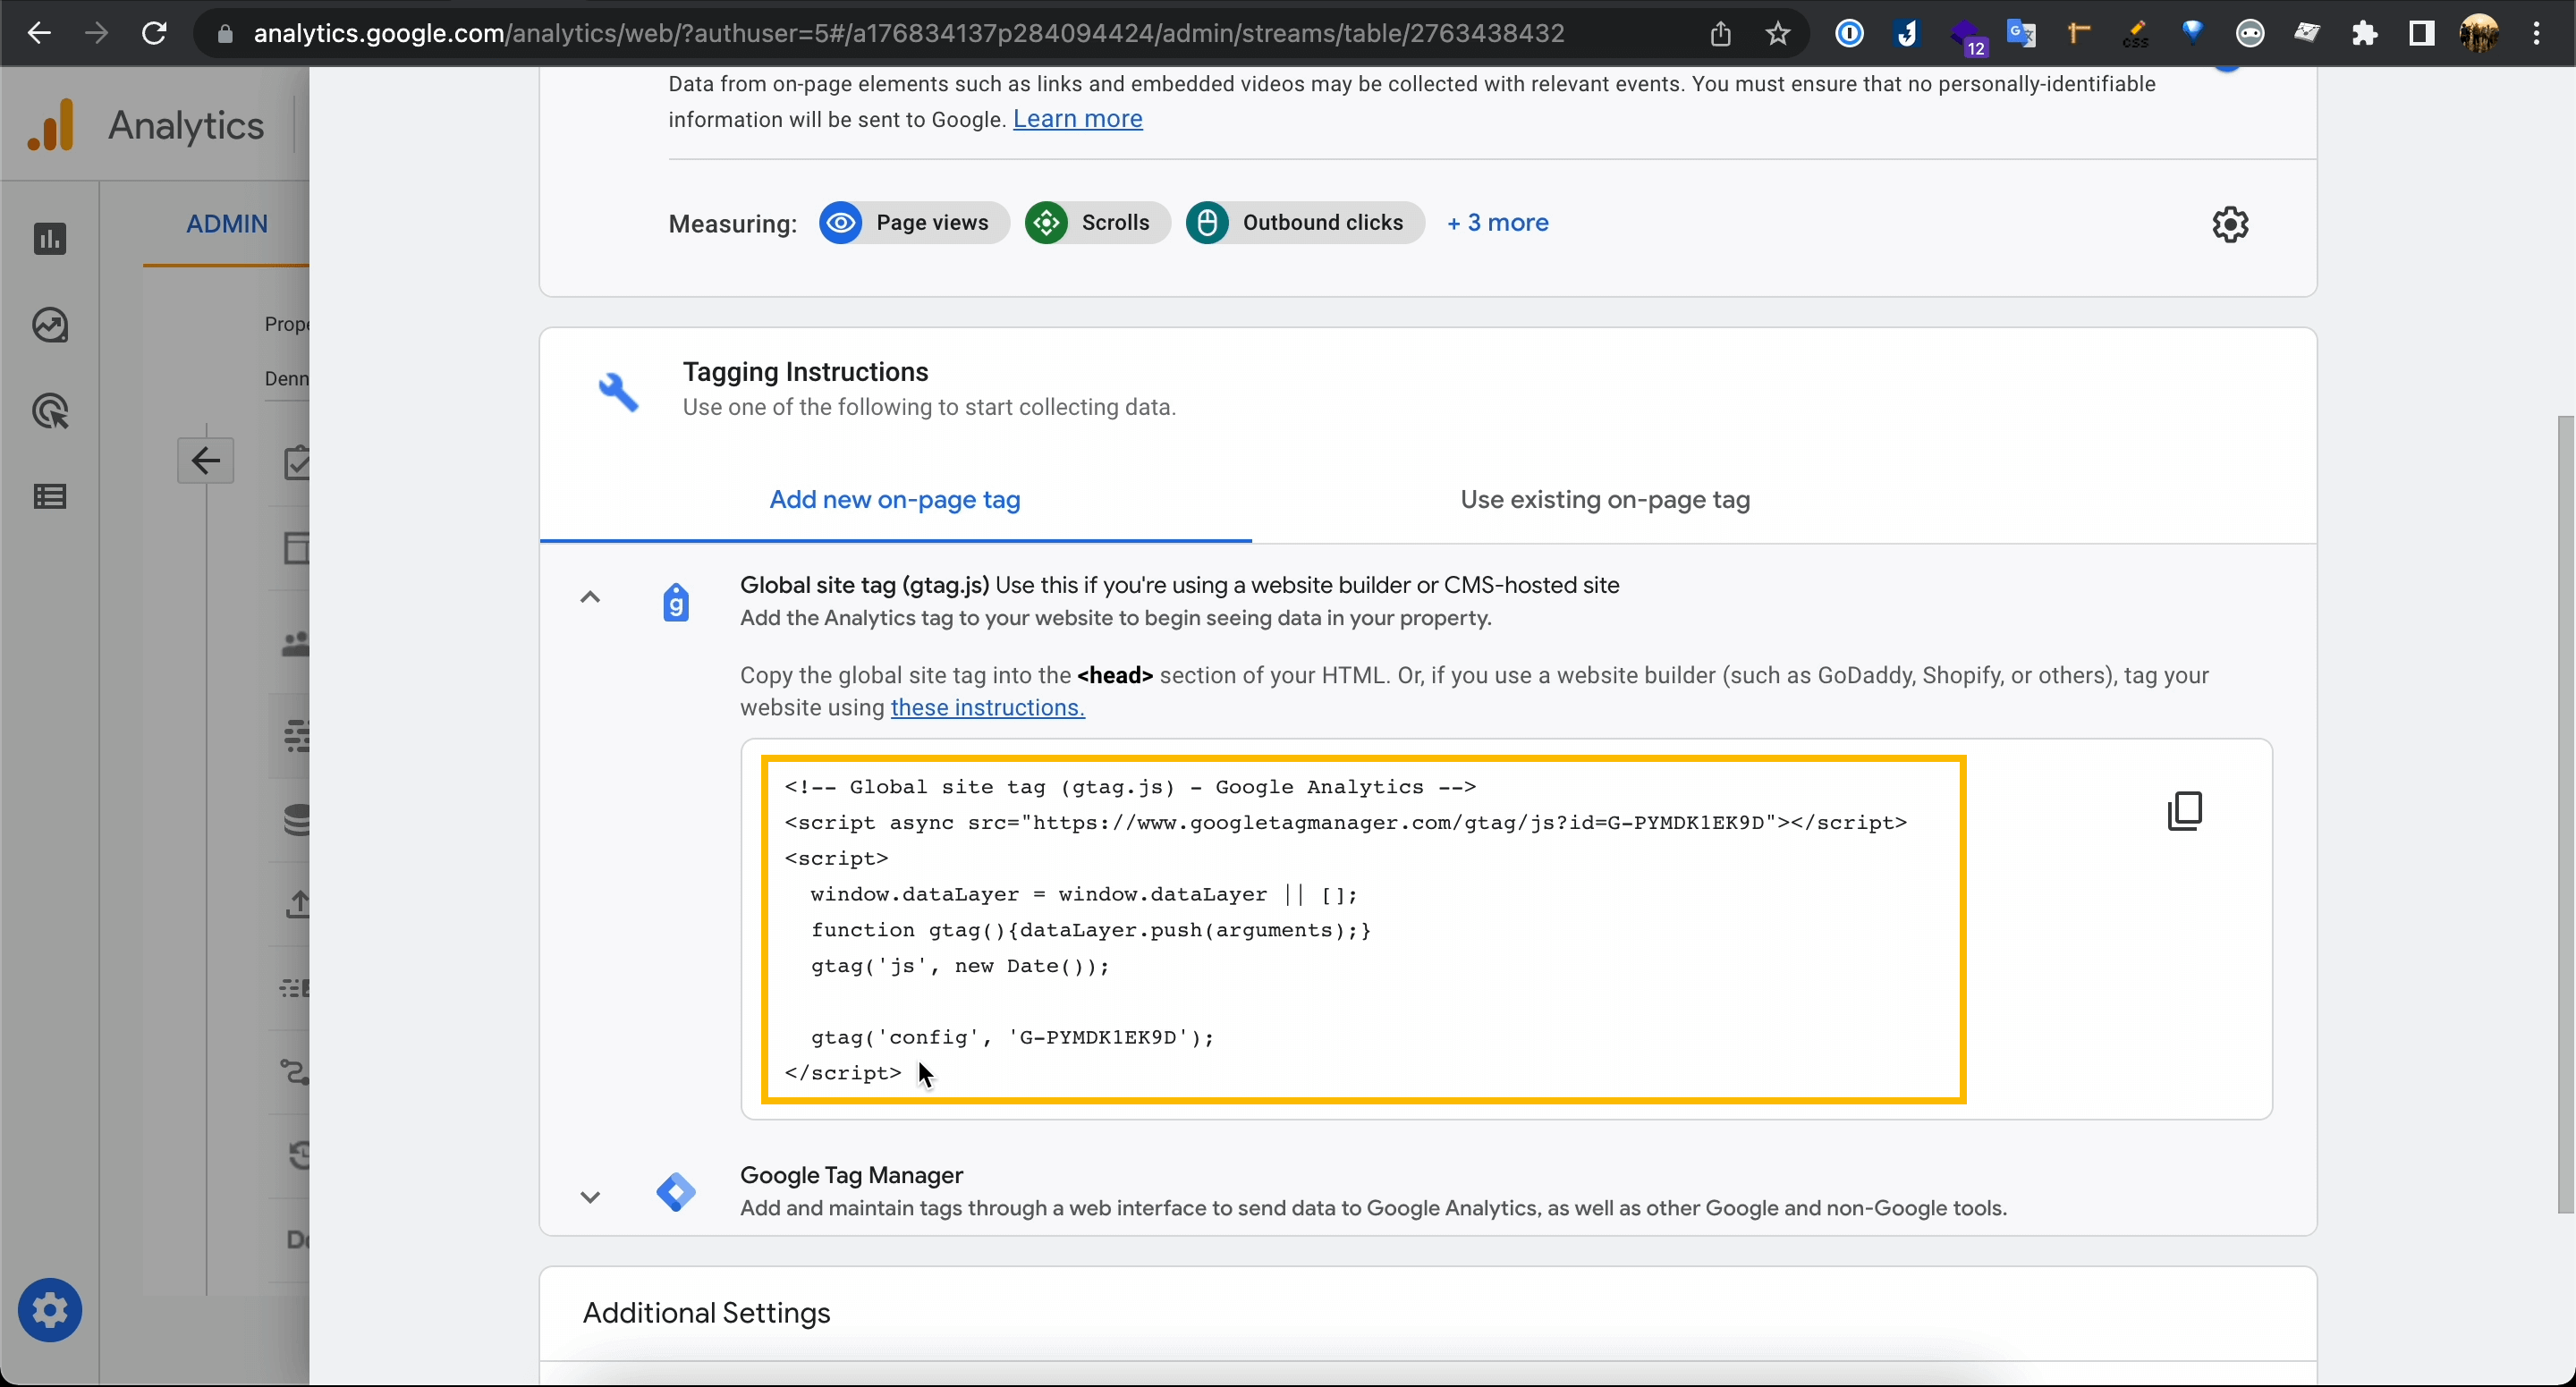Open the Extensions puzzle-piece menu
Screen dimensions: 2576x1387
pos(2364,34)
